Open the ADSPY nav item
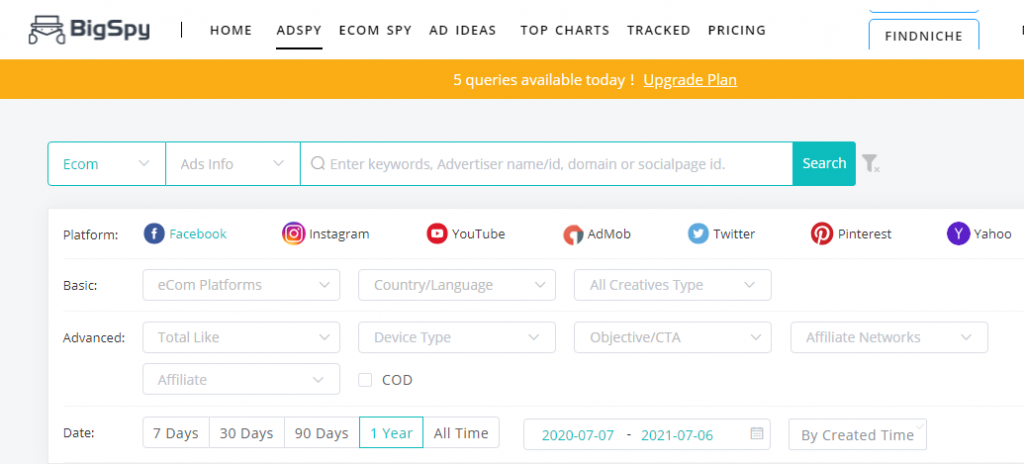The image size is (1024, 464). tap(299, 30)
